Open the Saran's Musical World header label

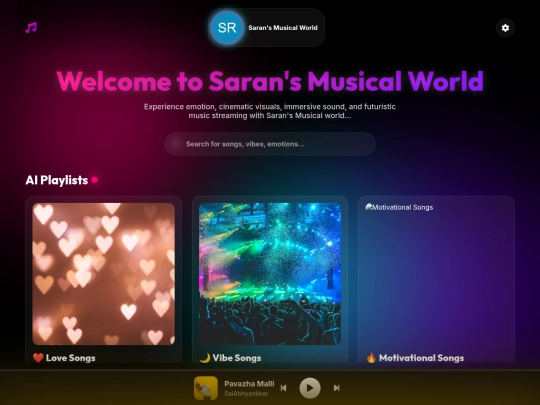[283, 28]
